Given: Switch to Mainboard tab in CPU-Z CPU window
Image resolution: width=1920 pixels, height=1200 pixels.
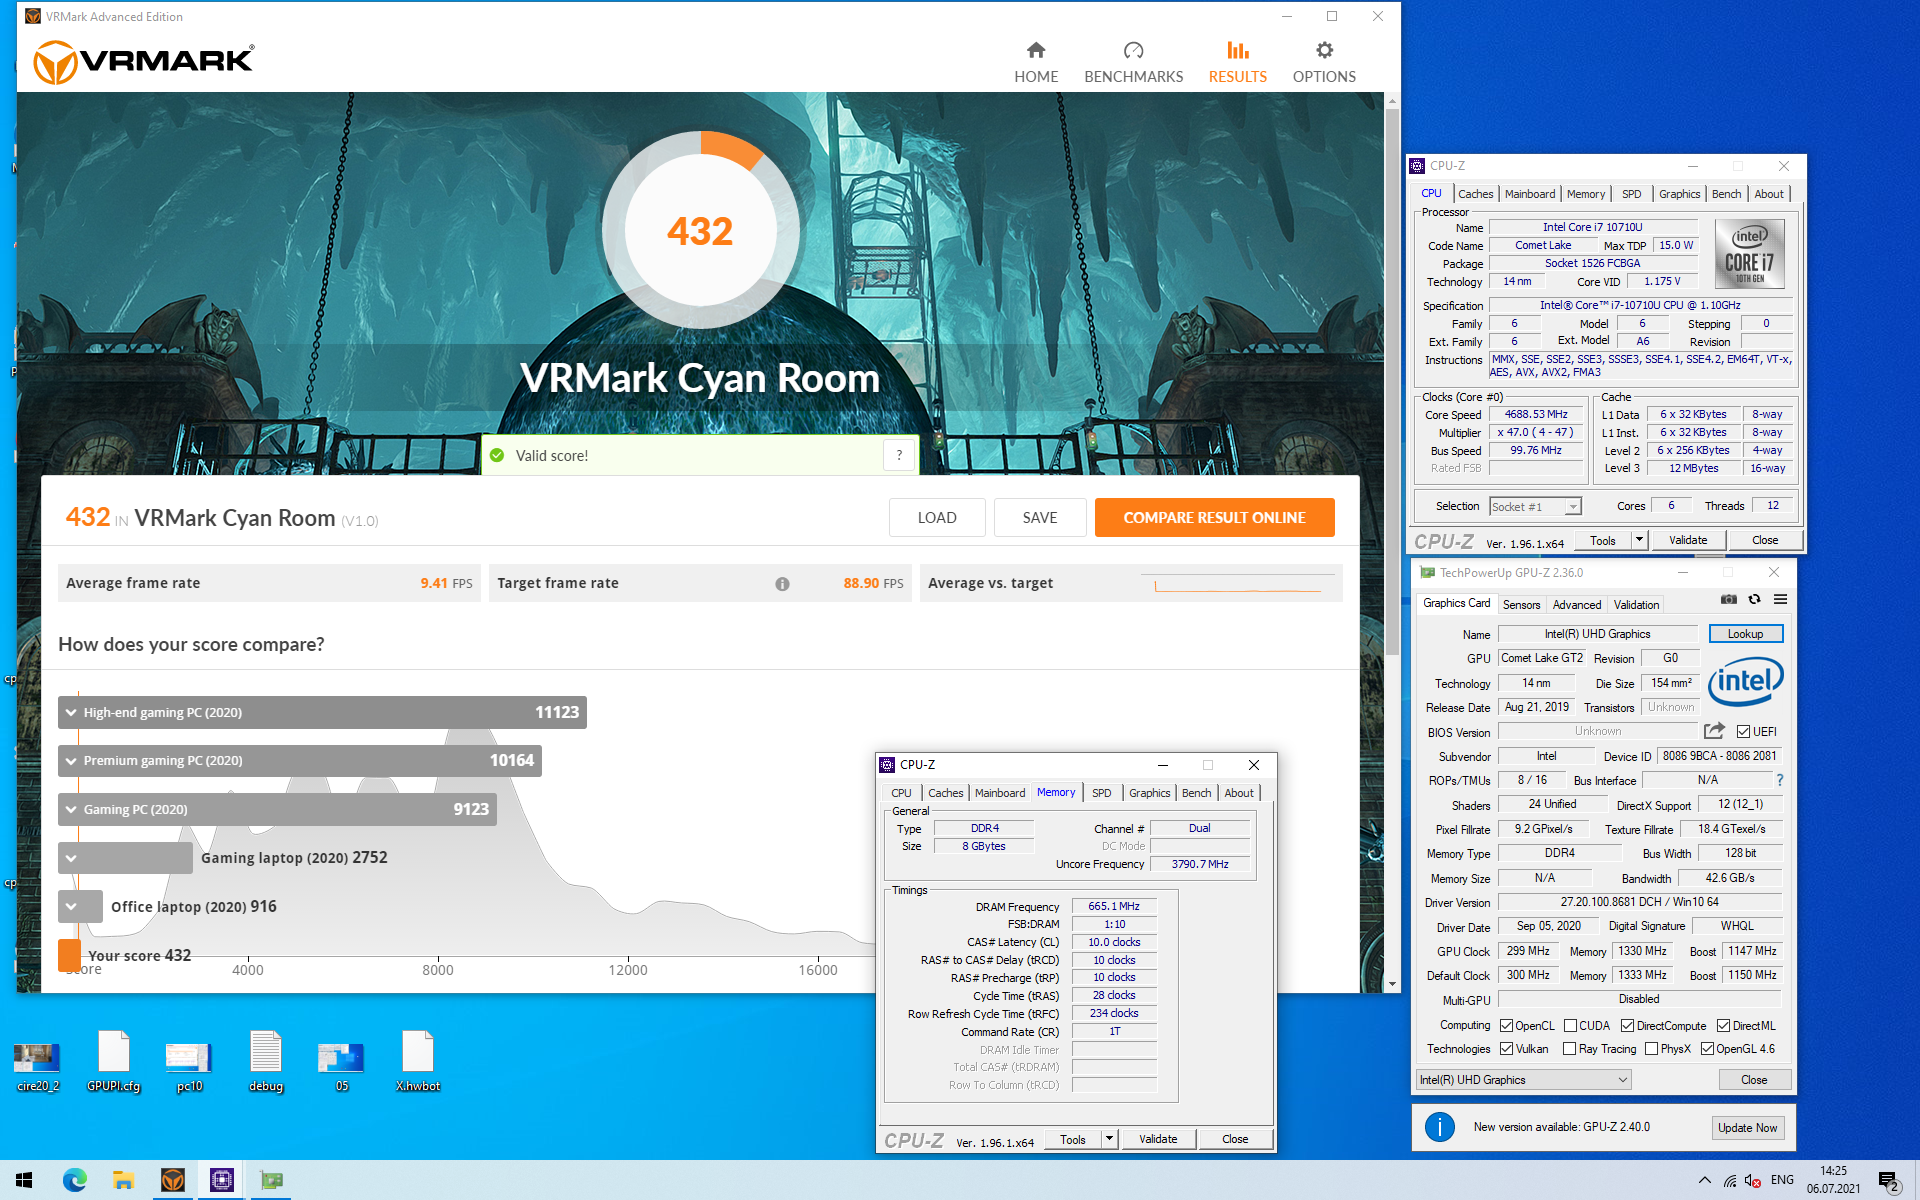Looking at the screenshot, I should (x=1530, y=194).
